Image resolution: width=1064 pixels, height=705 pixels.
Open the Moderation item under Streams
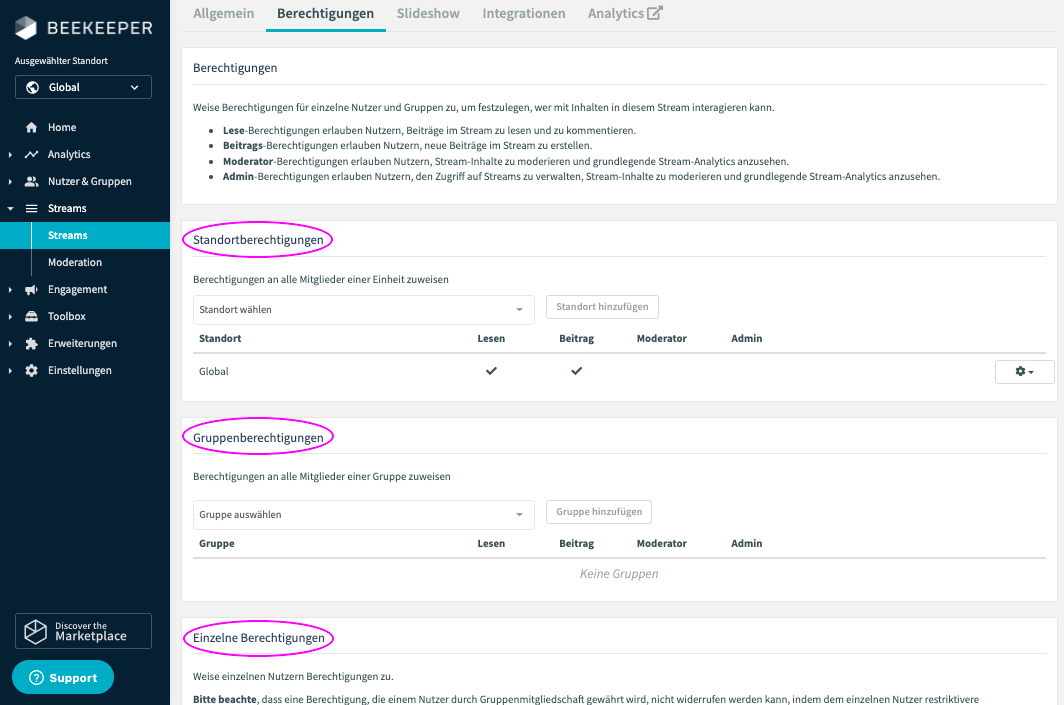75,263
